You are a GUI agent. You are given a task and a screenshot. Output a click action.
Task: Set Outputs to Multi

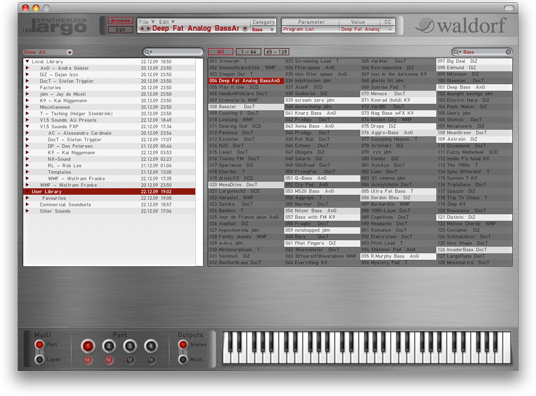[183, 360]
